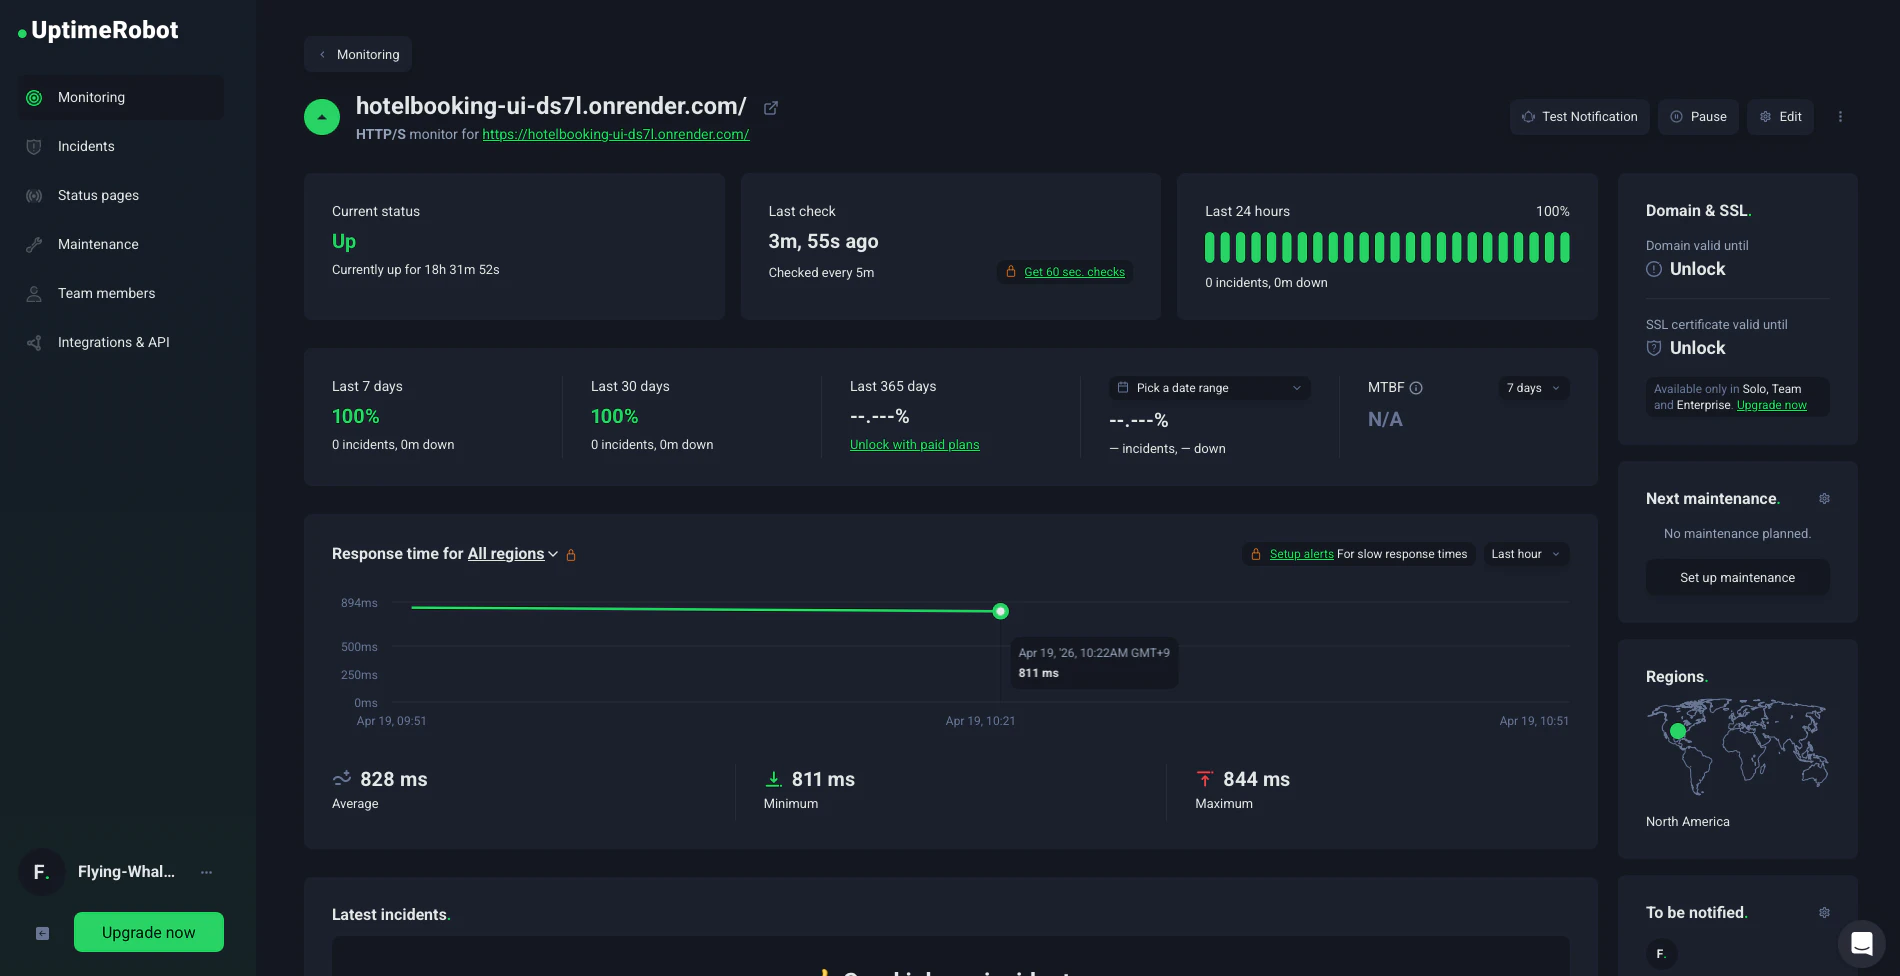Click the '844 ms' maximum value

coord(1257,779)
